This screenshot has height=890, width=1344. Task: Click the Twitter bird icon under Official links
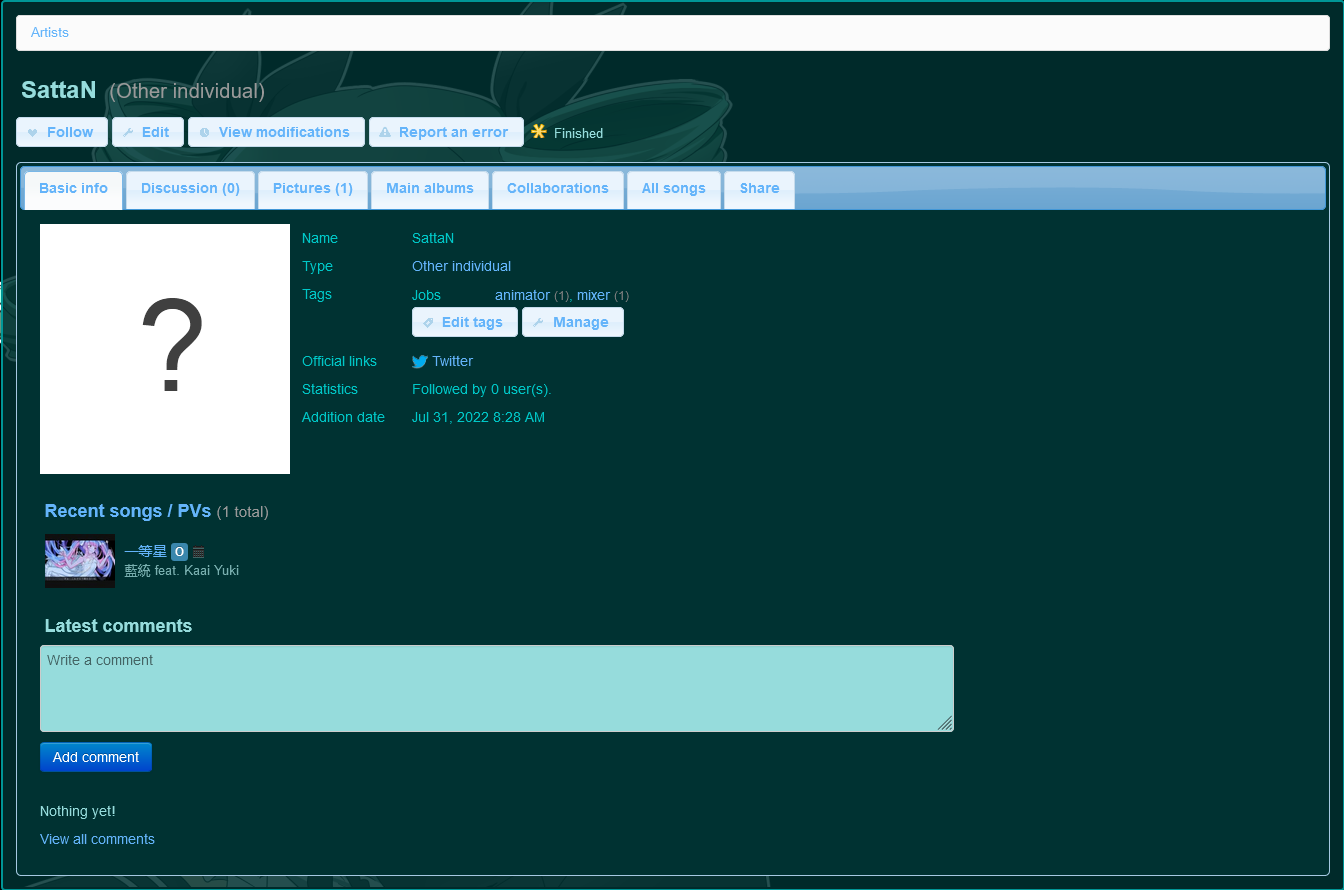click(420, 361)
